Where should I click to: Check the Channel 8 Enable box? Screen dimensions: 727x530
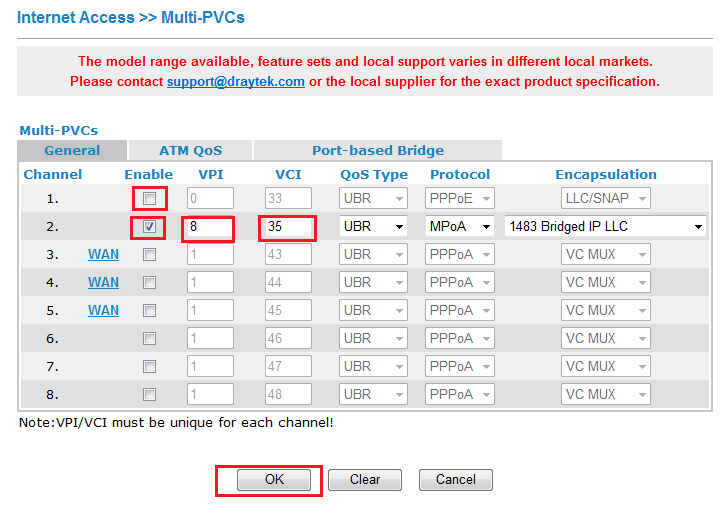coord(149,395)
